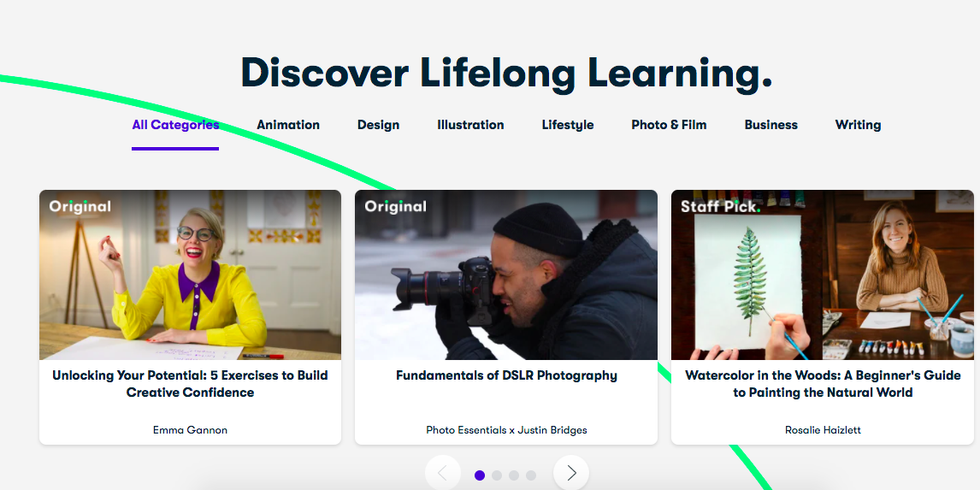Go to the third carousel page dot
Viewport: 980px width, 490px height.
[x=514, y=476]
